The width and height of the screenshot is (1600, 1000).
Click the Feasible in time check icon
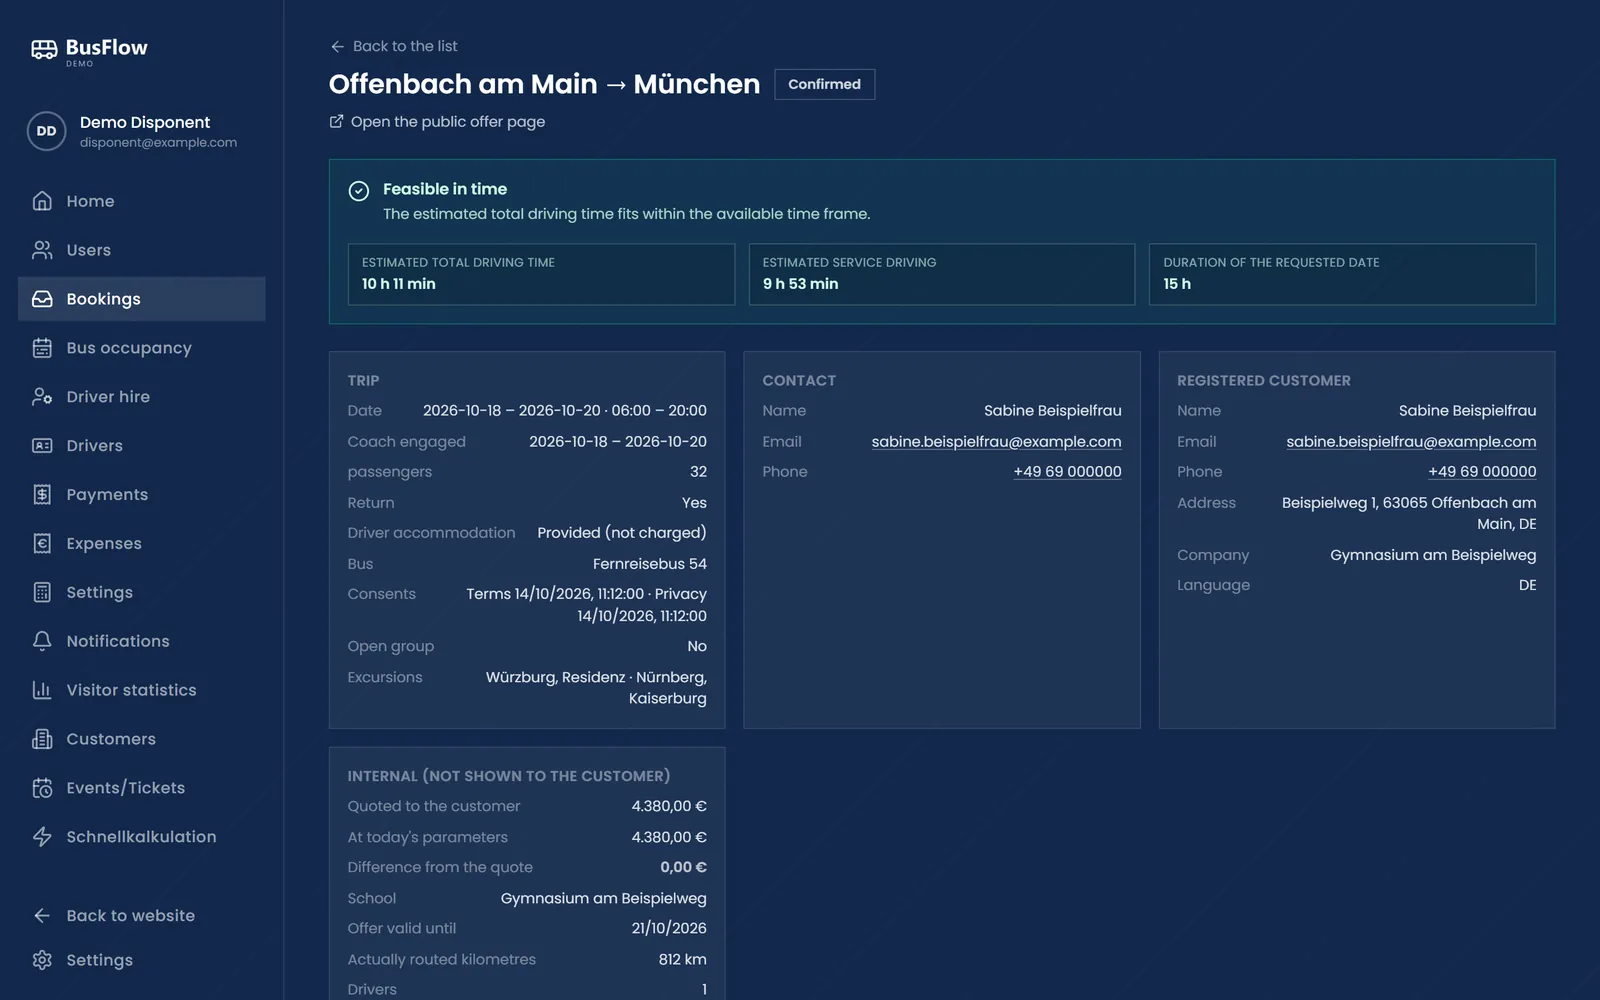(x=359, y=191)
